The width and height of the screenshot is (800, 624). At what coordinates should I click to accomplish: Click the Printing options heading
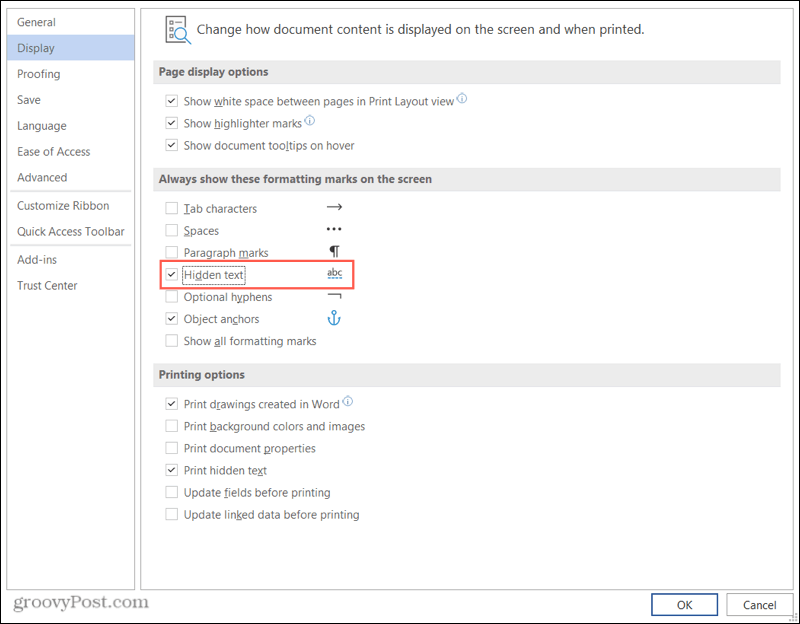coord(202,375)
